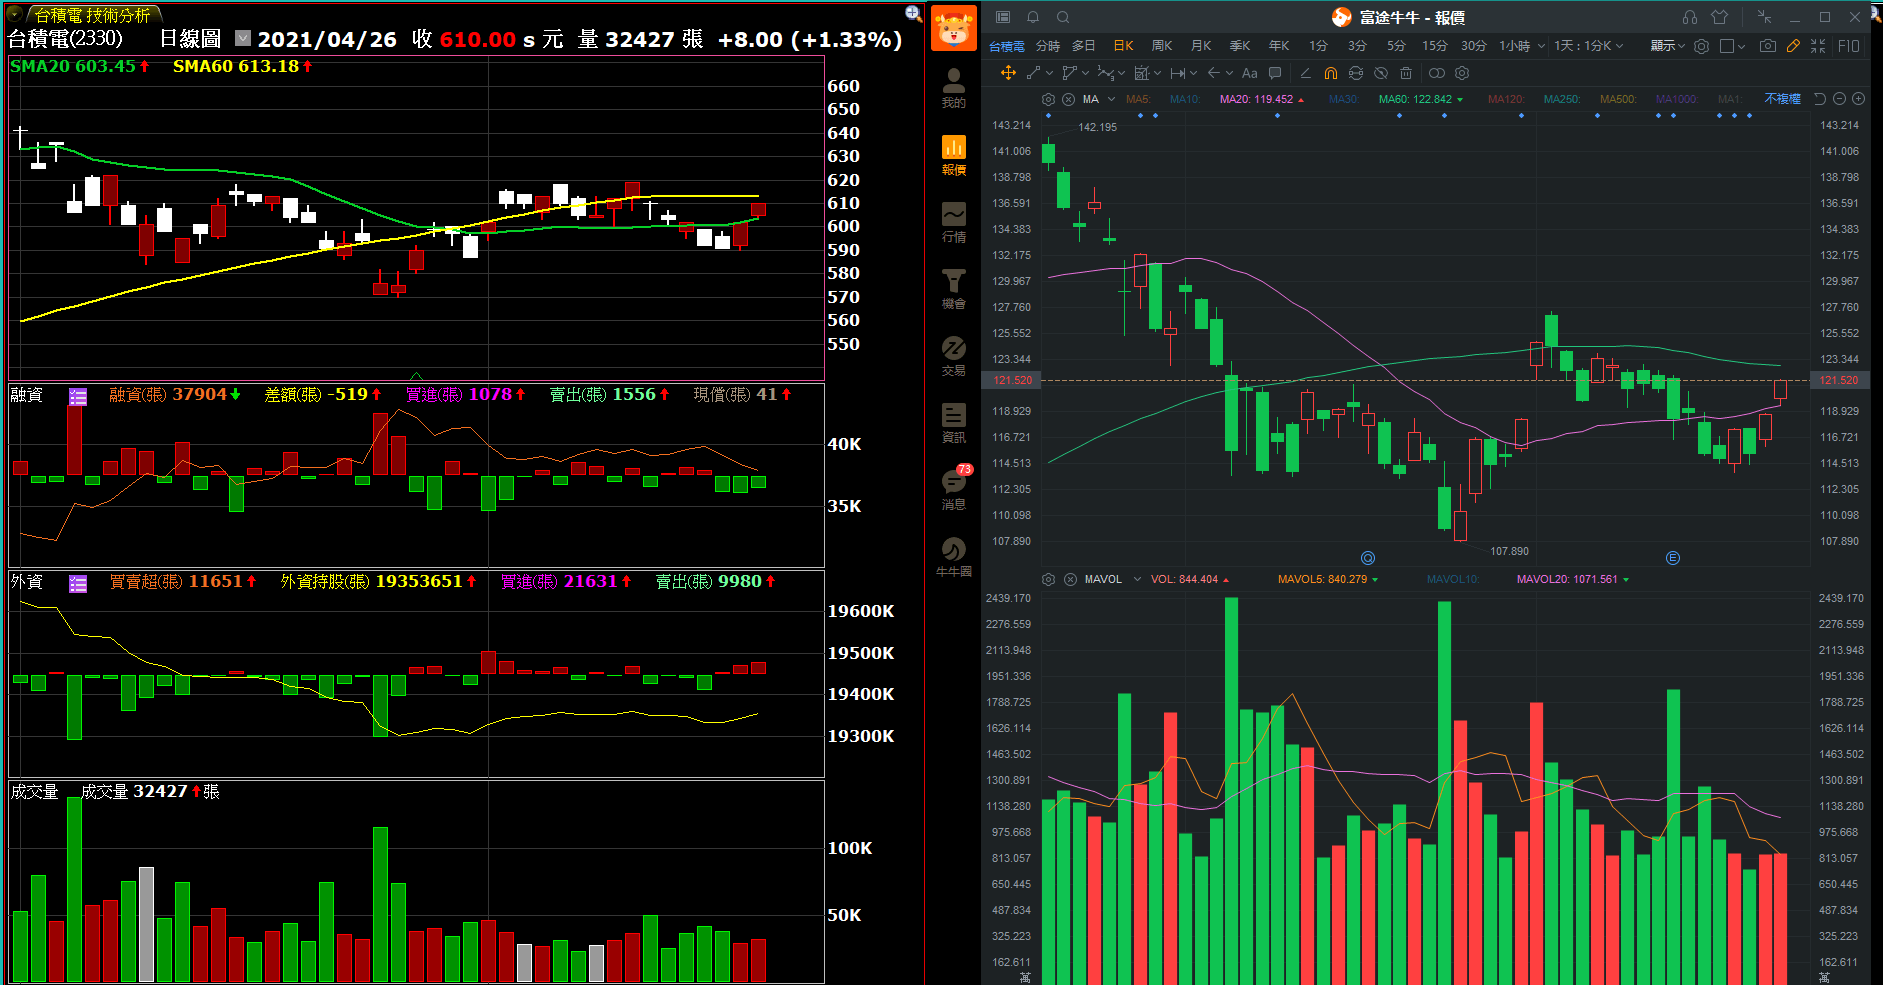
Task: Click the 不複權 adjustment link
Action: coord(1782,99)
